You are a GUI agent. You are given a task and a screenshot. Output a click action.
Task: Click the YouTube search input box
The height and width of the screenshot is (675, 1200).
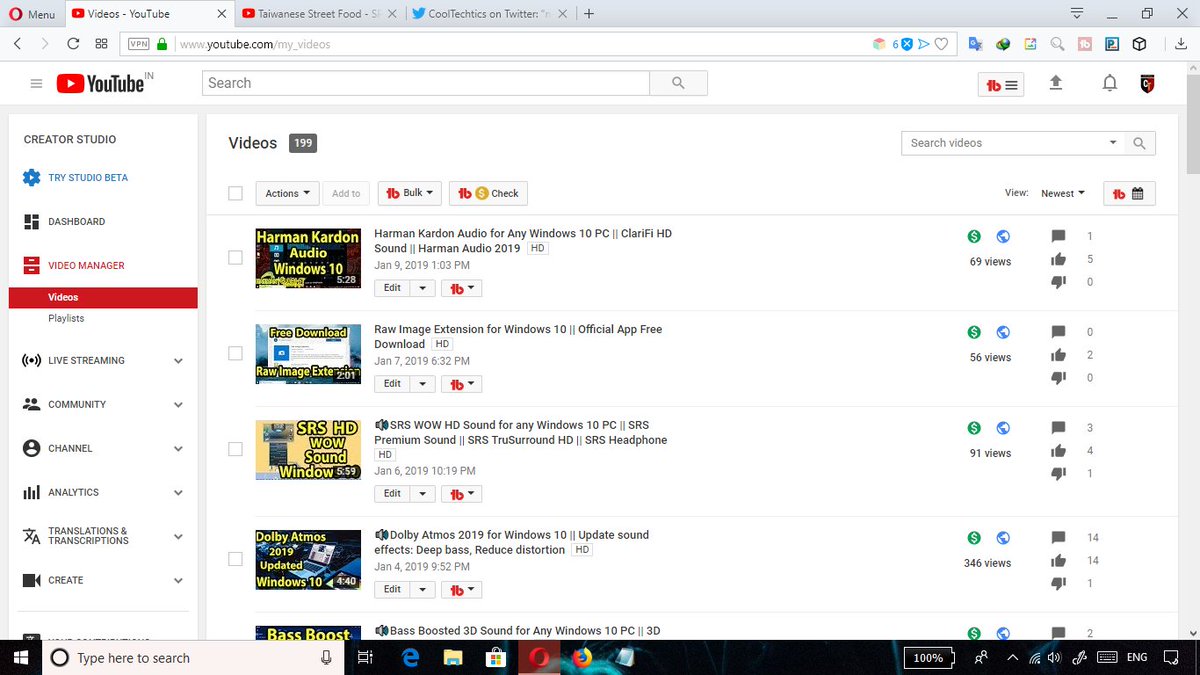point(426,83)
